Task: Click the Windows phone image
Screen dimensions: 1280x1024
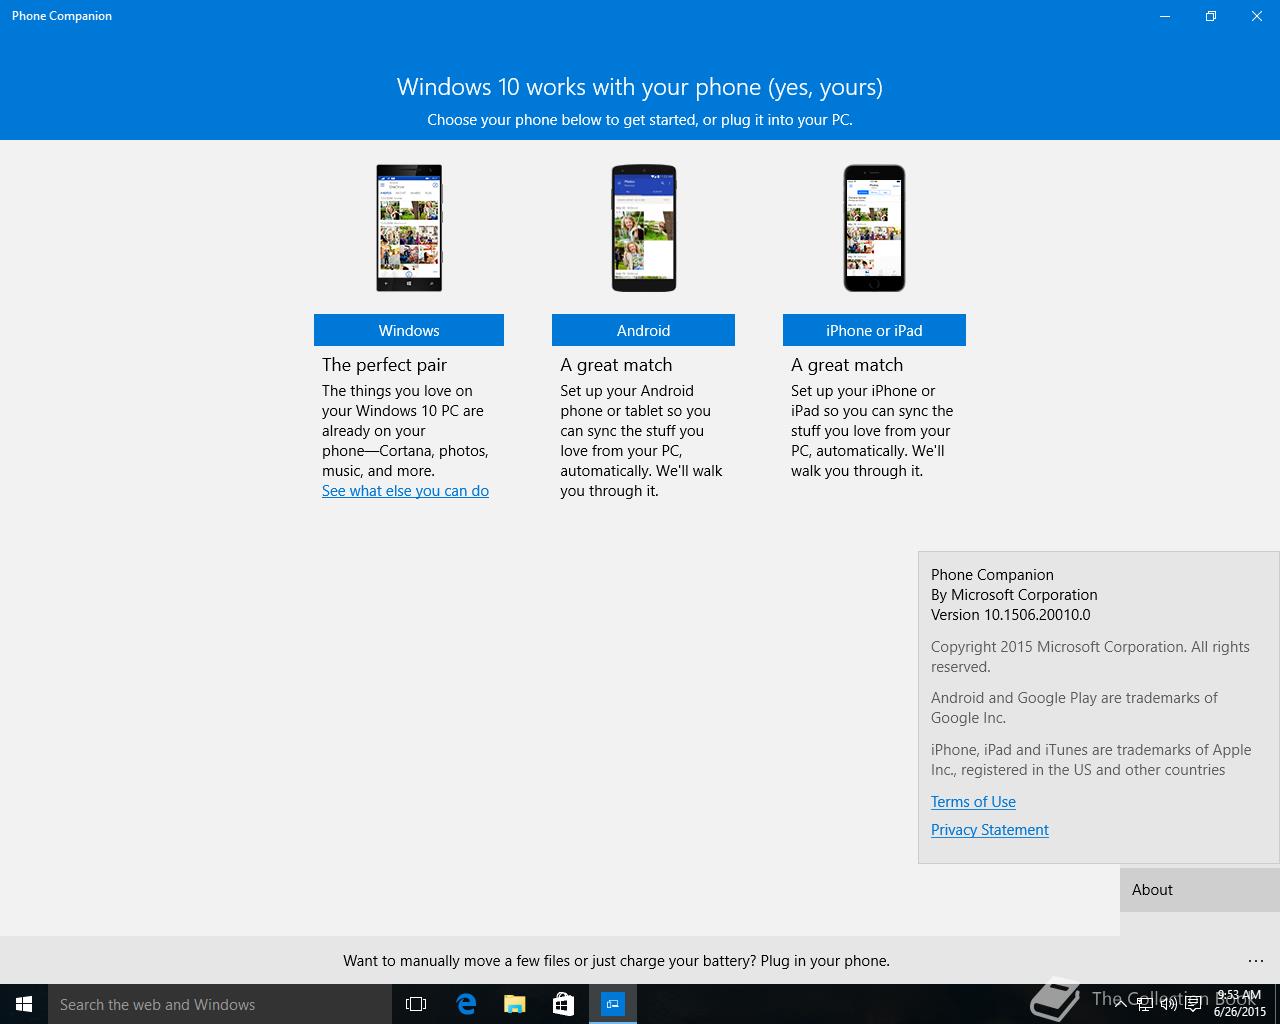Action: [x=409, y=228]
